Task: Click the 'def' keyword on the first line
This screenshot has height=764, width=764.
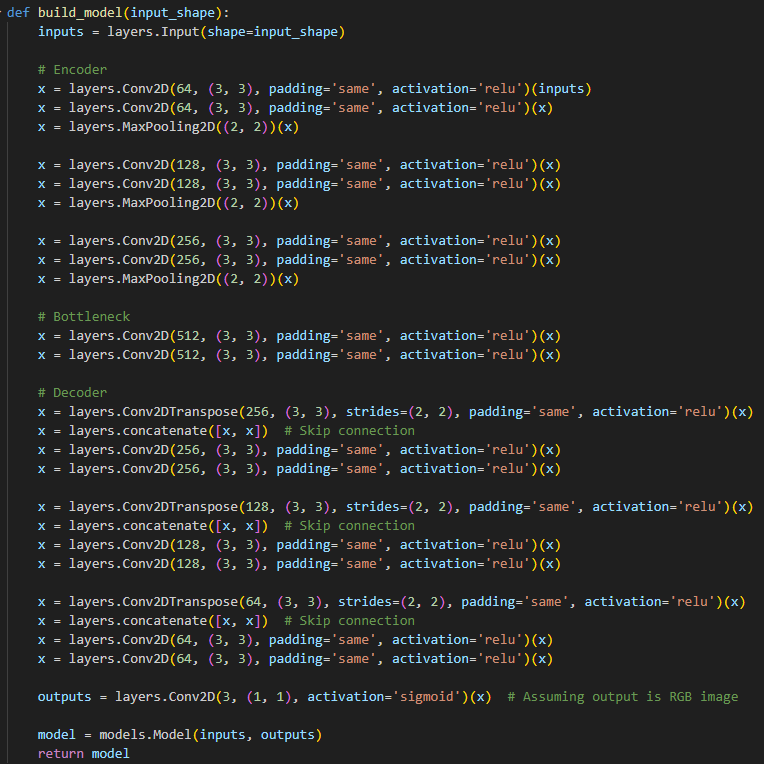Action: [18, 13]
